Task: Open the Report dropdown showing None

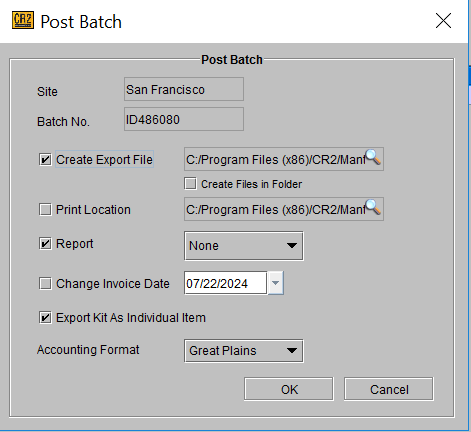Action: (244, 246)
